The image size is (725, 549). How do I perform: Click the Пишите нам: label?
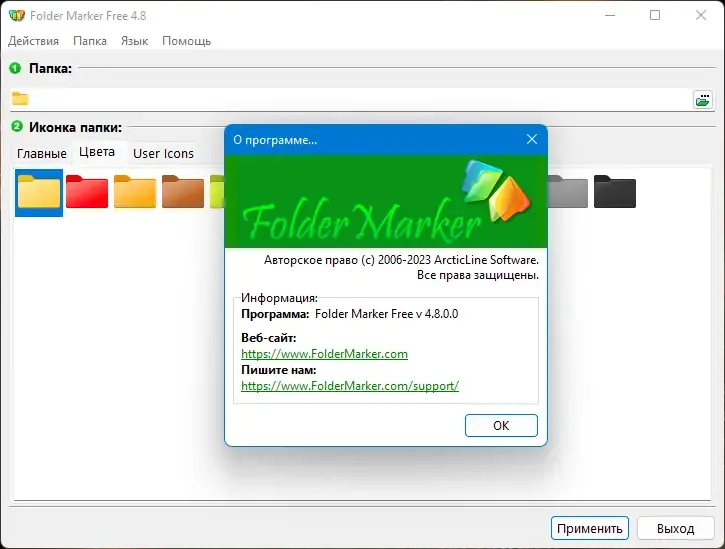[278, 370]
